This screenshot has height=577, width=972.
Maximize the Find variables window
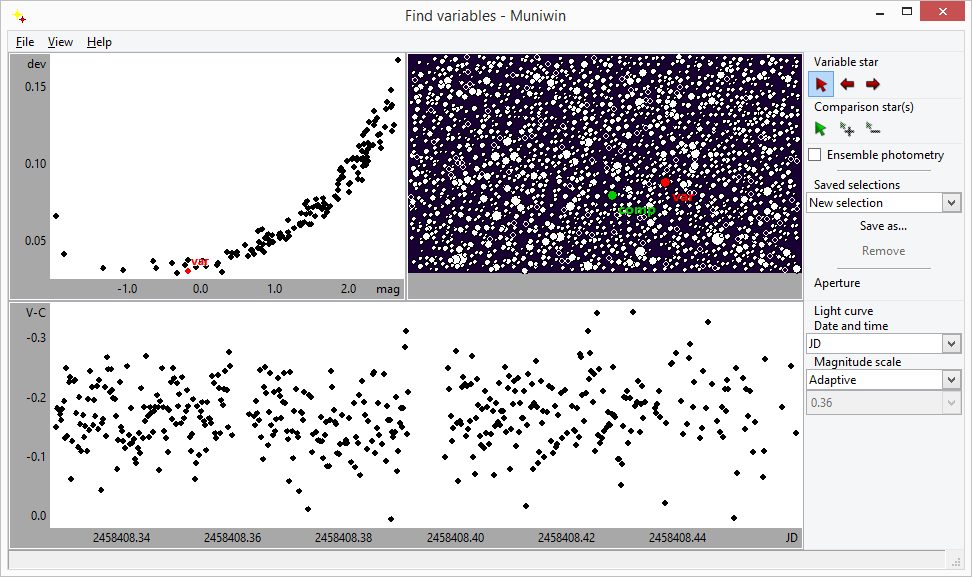pos(906,14)
